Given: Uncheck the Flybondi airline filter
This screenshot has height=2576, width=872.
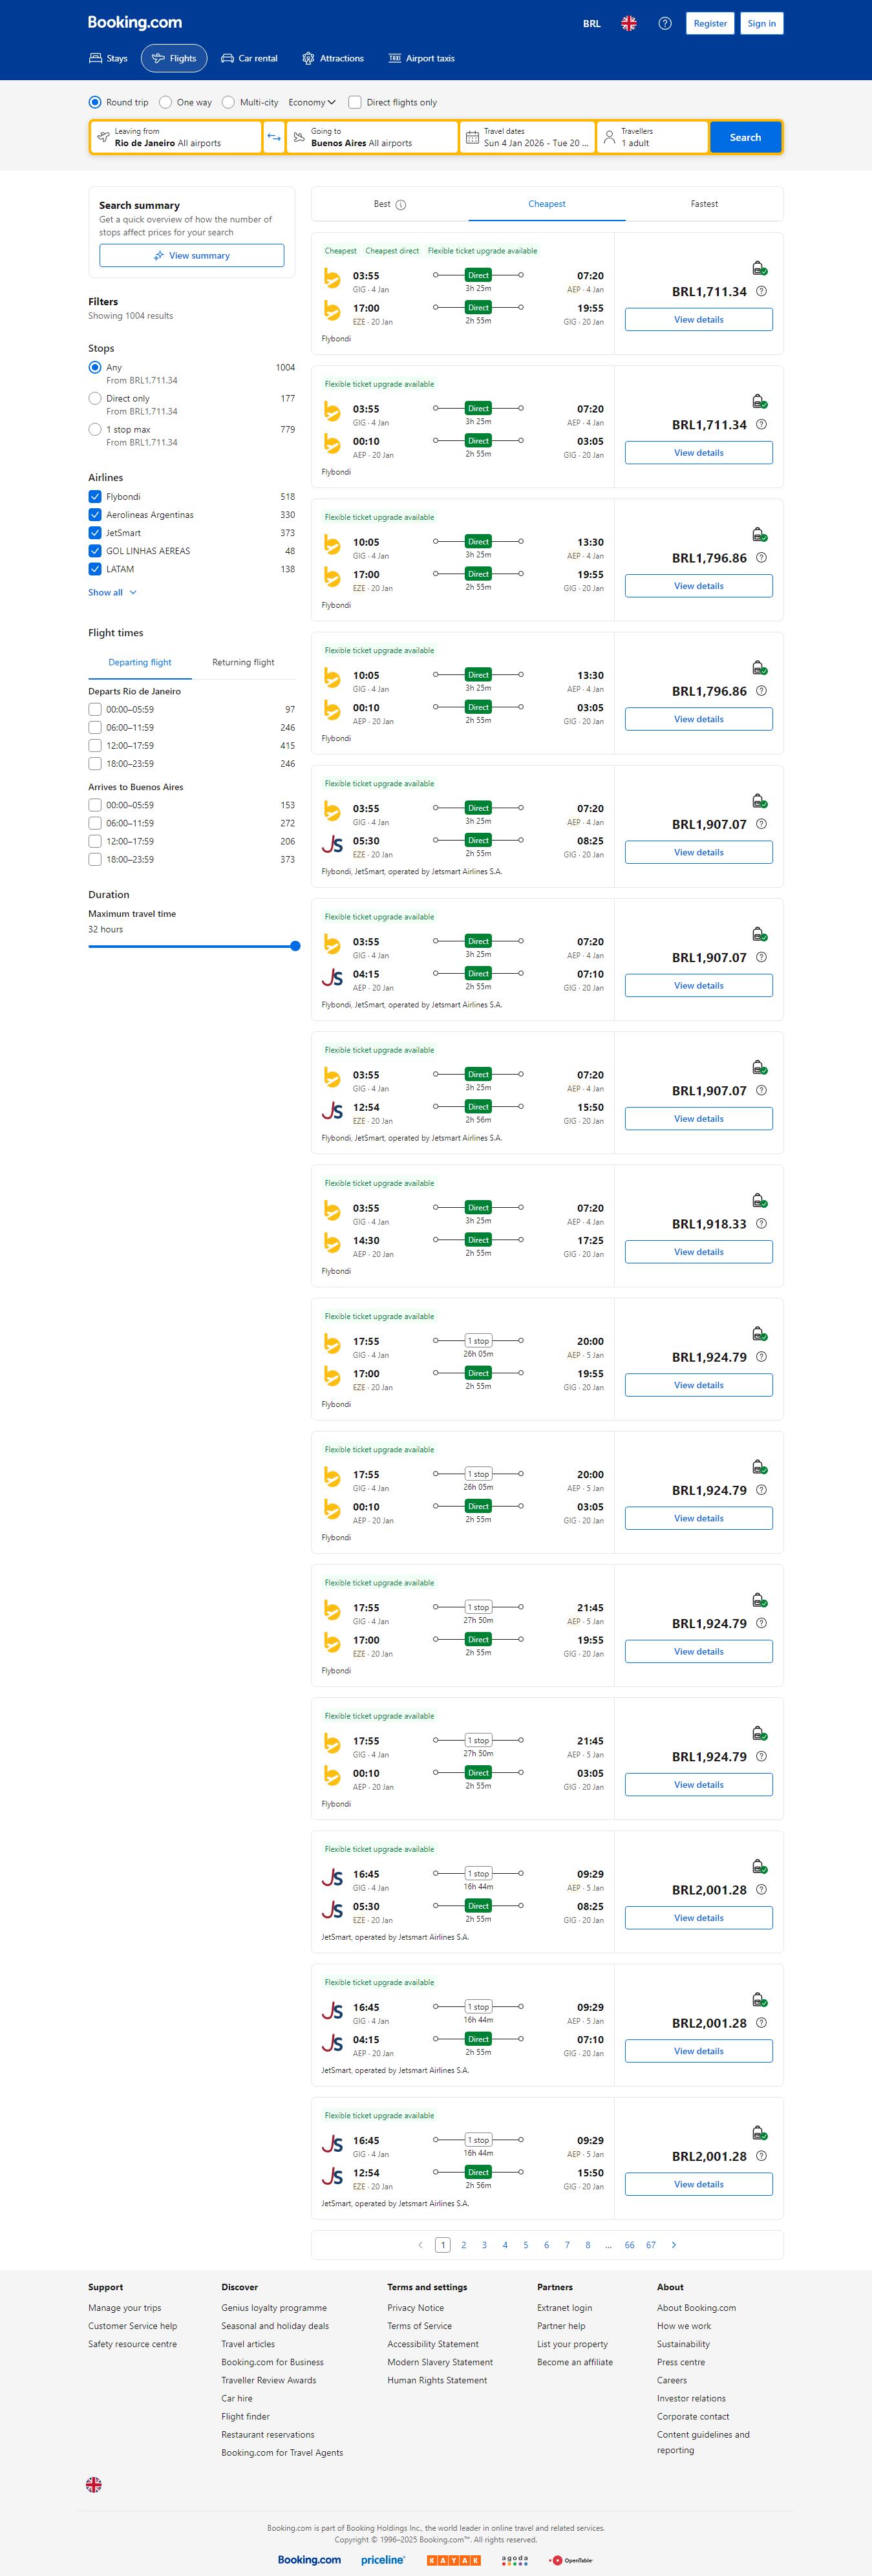Looking at the screenshot, I should click(95, 497).
